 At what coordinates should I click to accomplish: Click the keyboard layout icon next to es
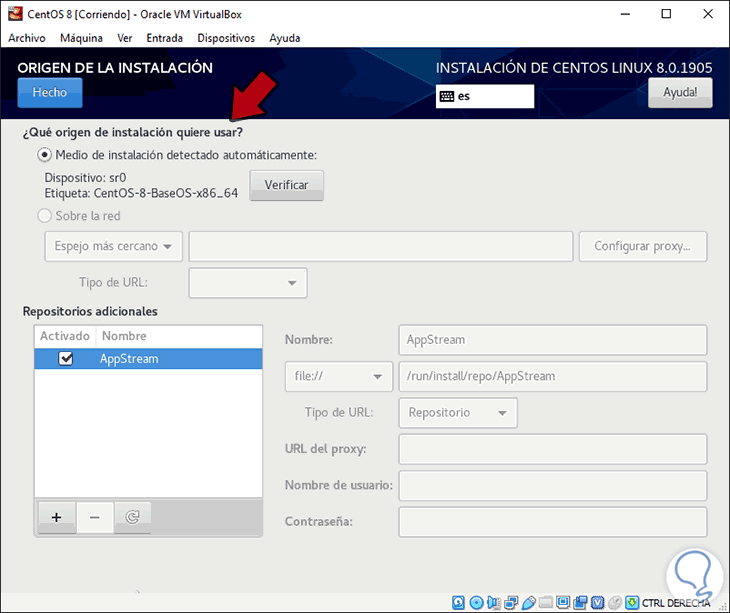[447, 96]
